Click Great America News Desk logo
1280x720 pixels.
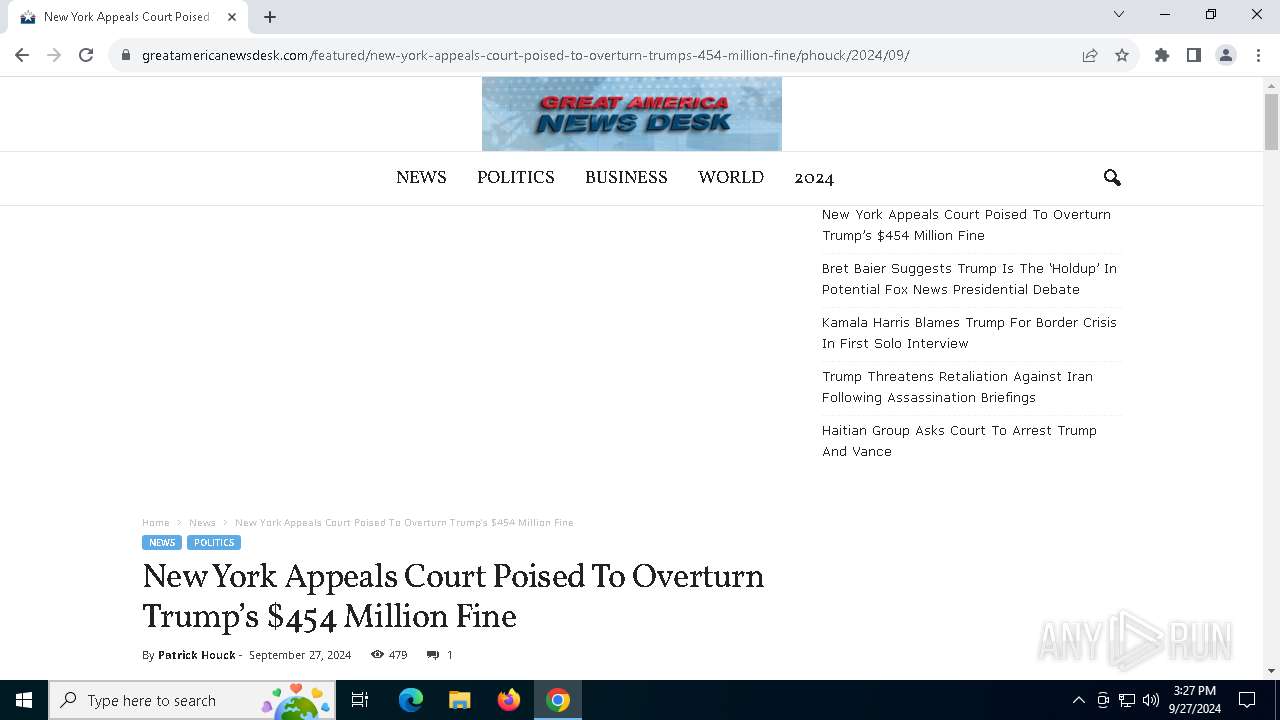(632, 114)
